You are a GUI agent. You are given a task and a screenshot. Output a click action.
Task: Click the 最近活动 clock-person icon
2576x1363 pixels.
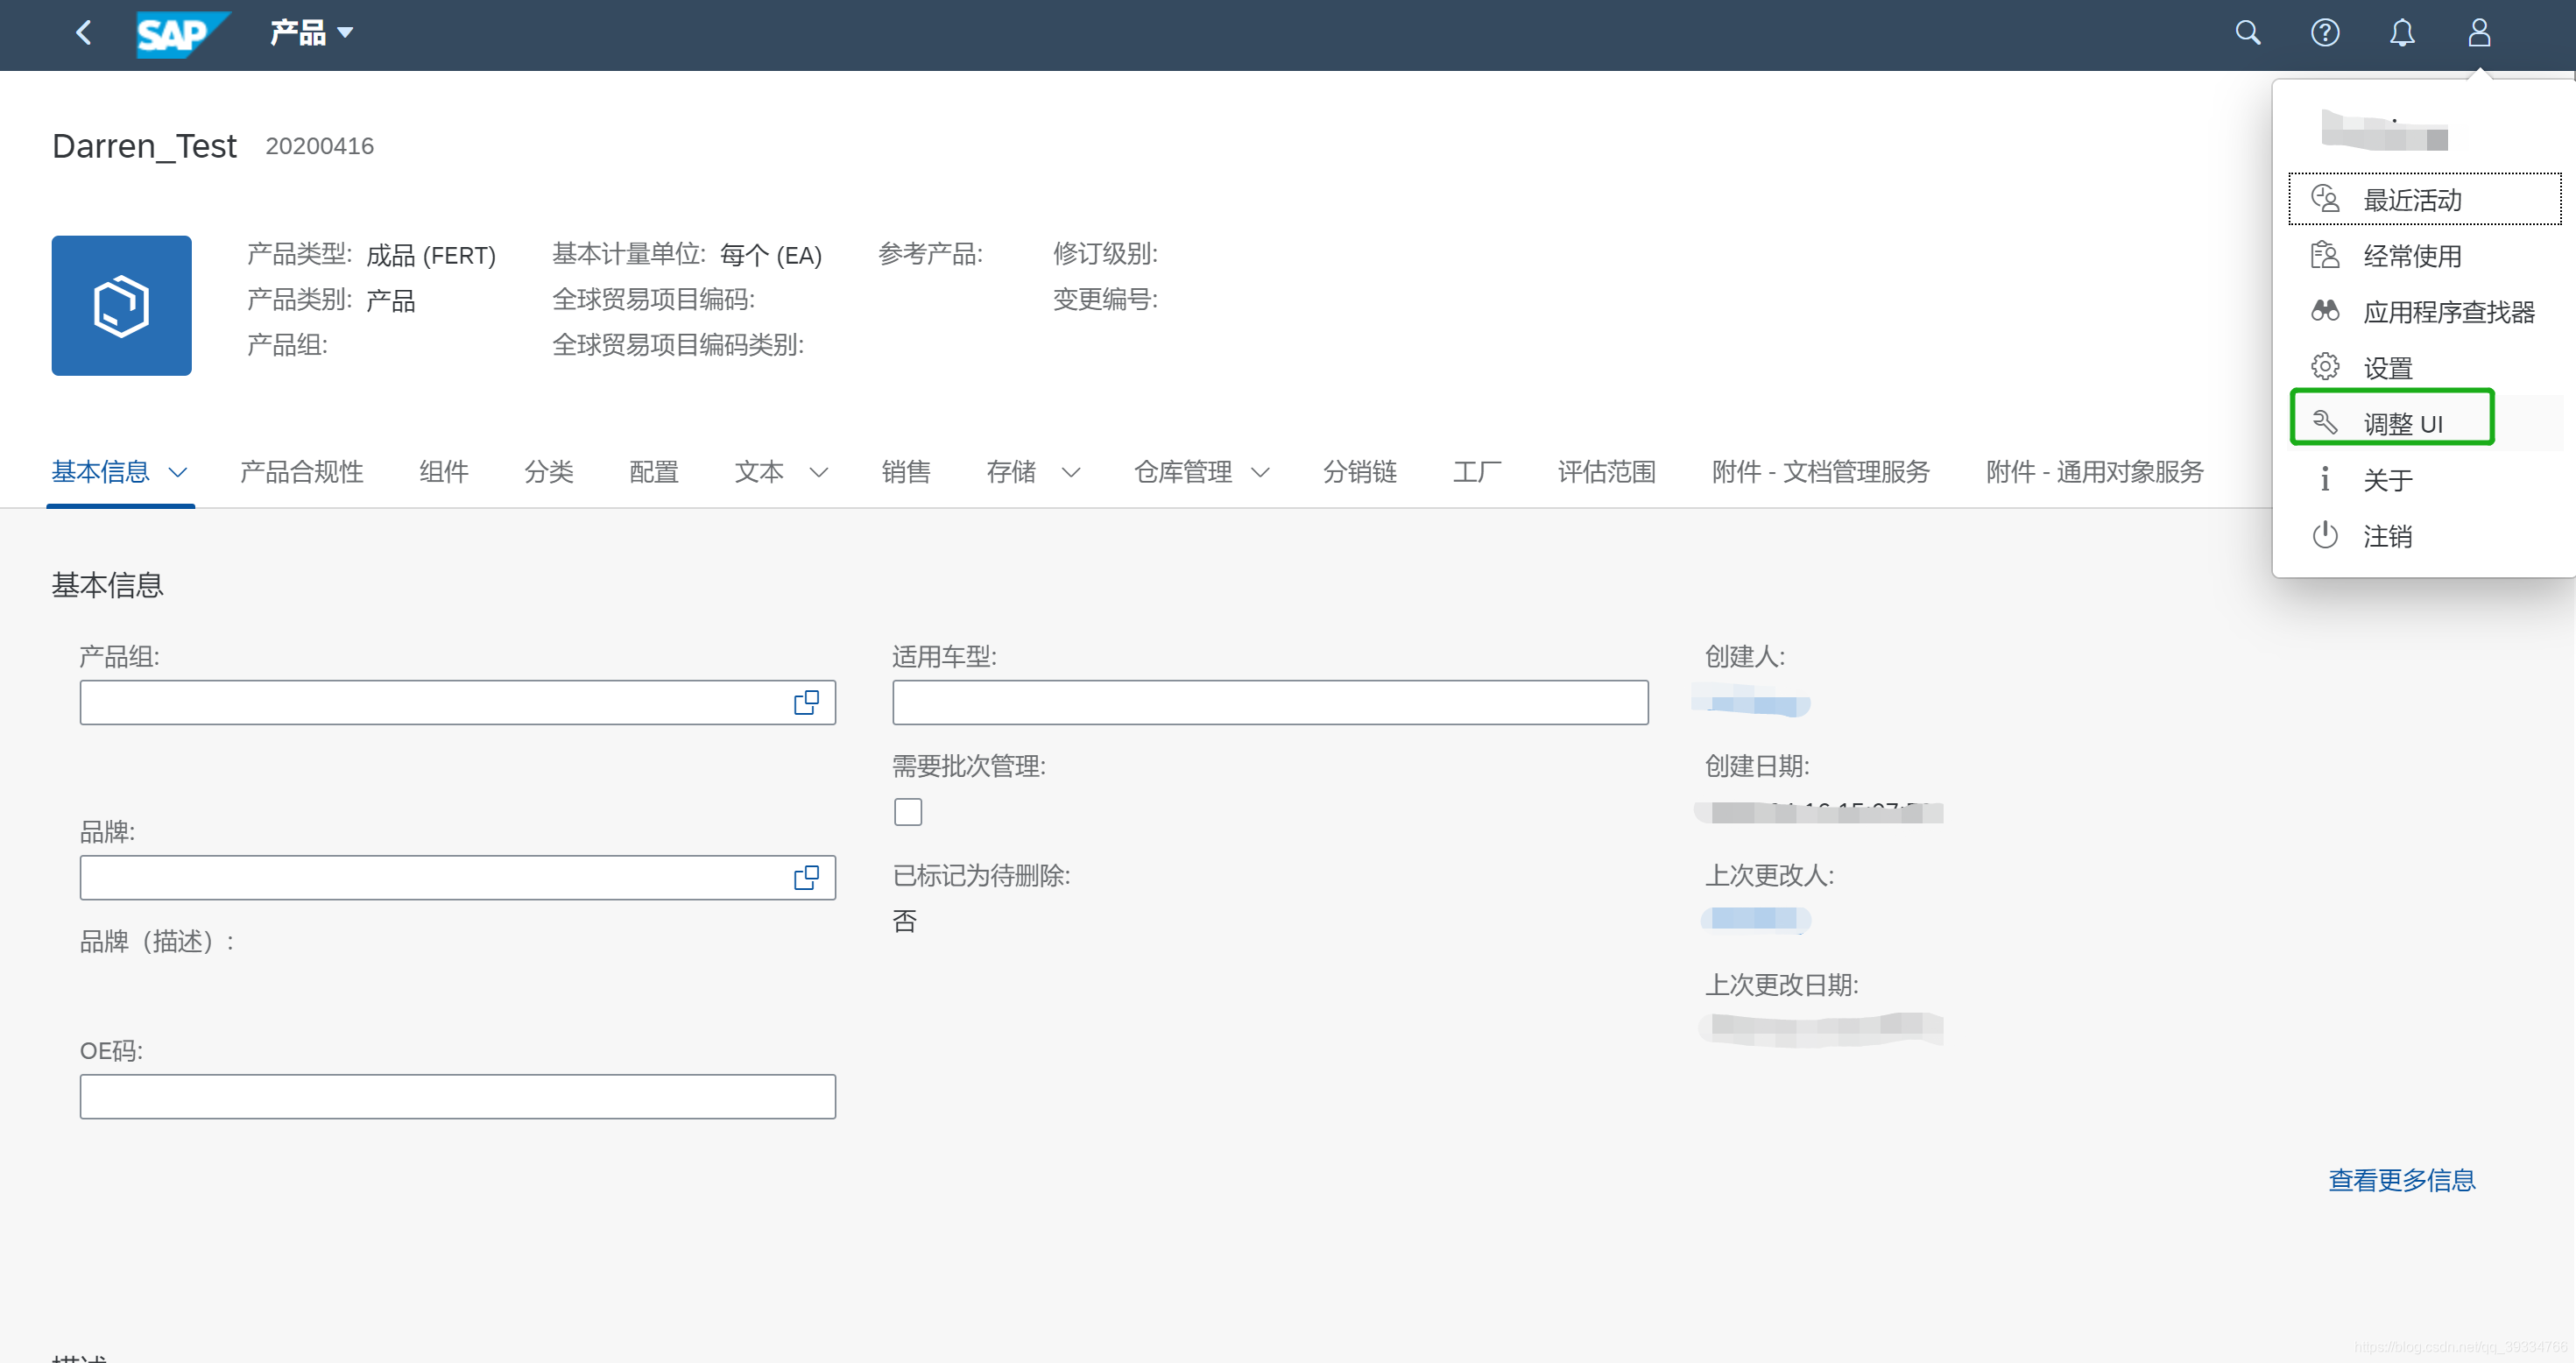click(2324, 198)
